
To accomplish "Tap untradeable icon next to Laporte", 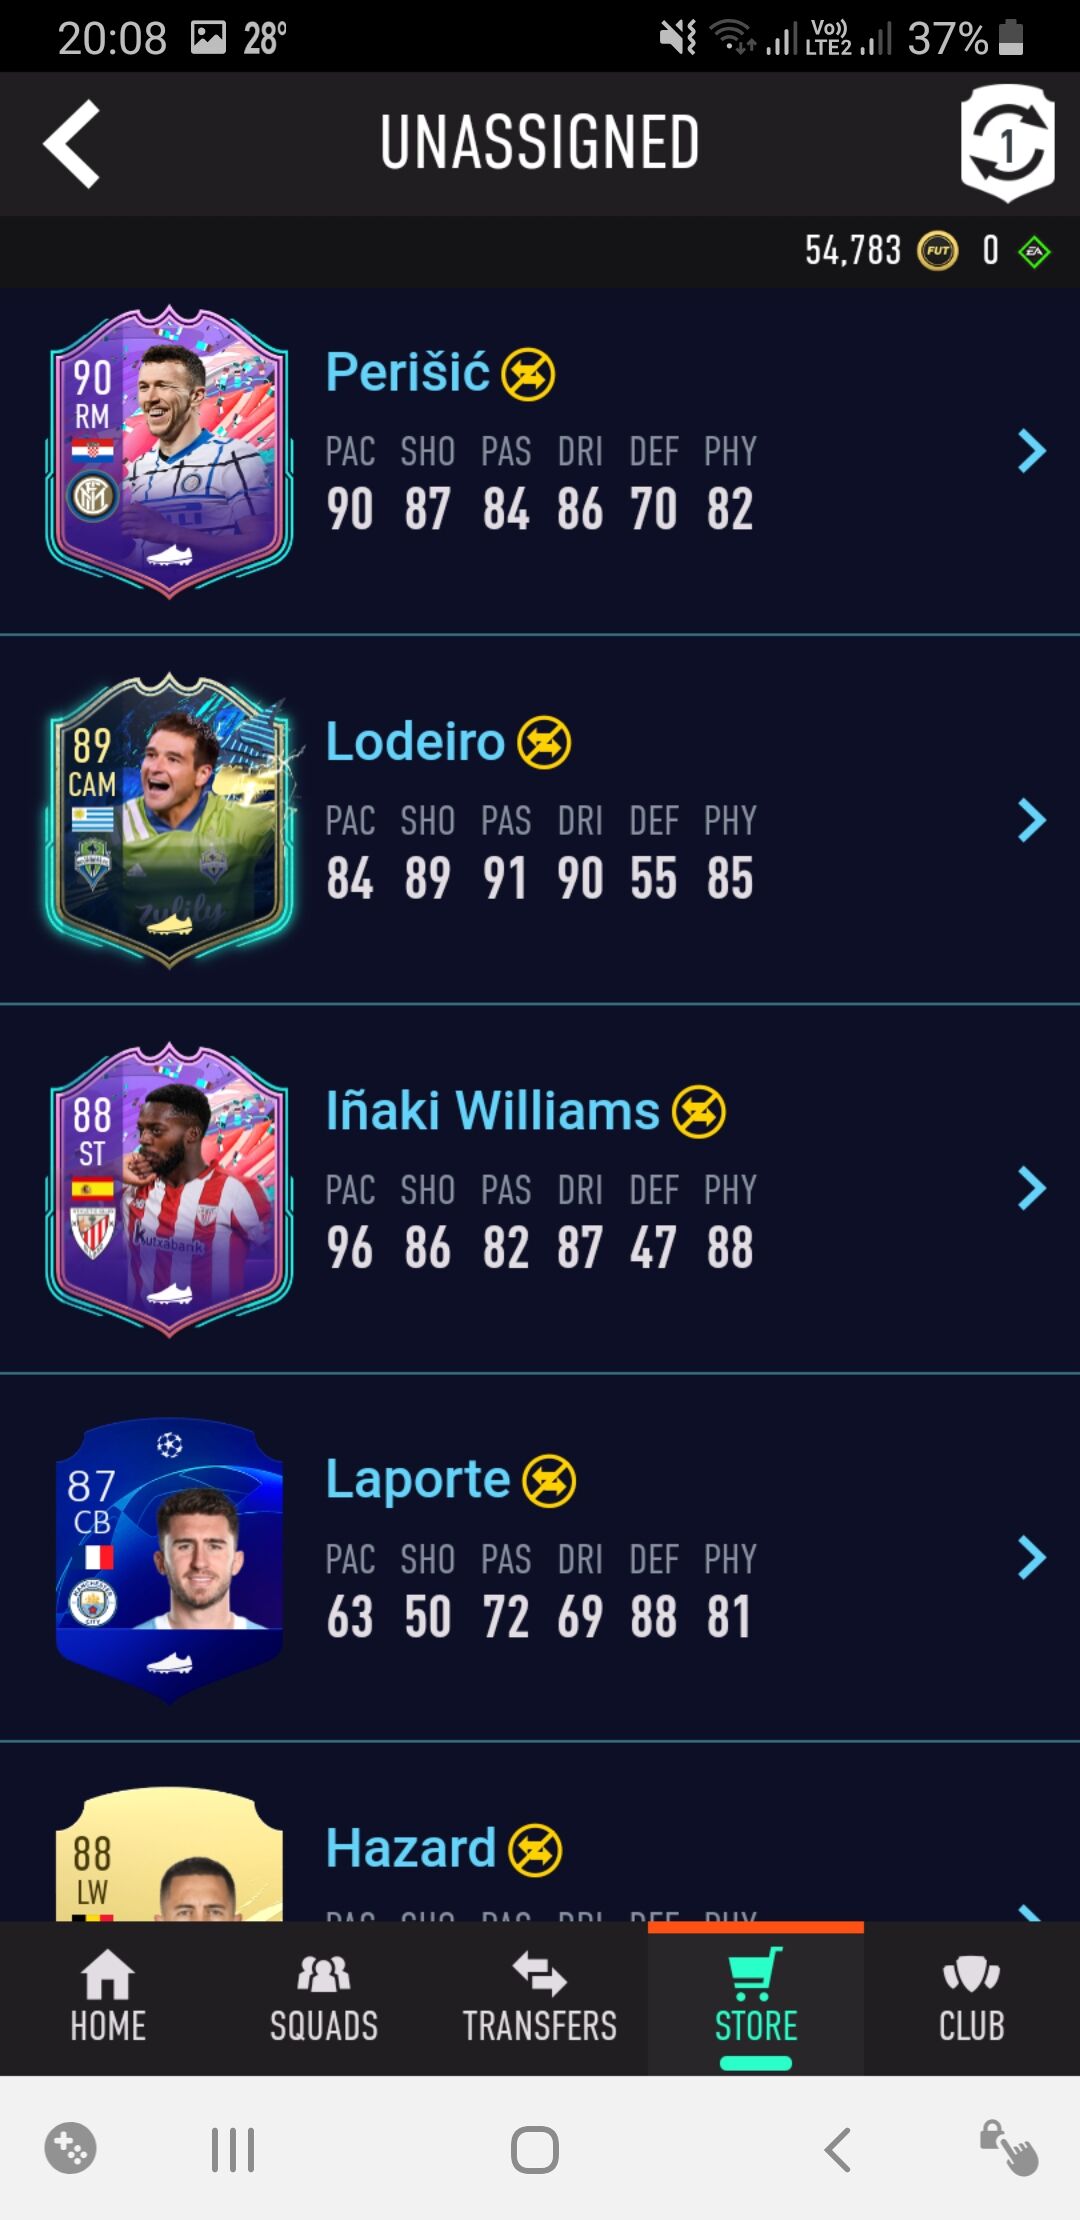I will click(x=549, y=1481).
